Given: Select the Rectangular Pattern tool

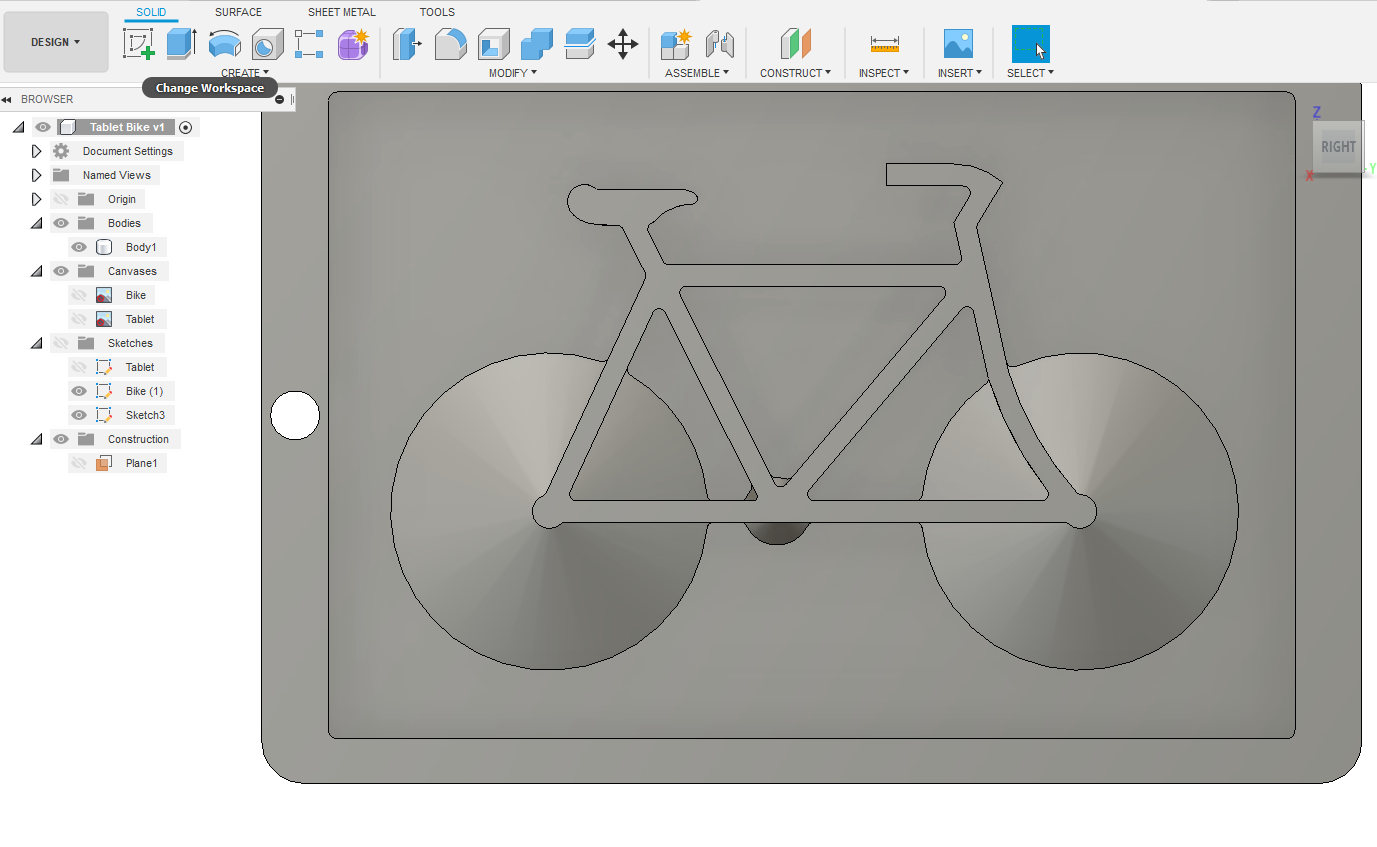Looking at the screenshot, I should coord(309,44).
